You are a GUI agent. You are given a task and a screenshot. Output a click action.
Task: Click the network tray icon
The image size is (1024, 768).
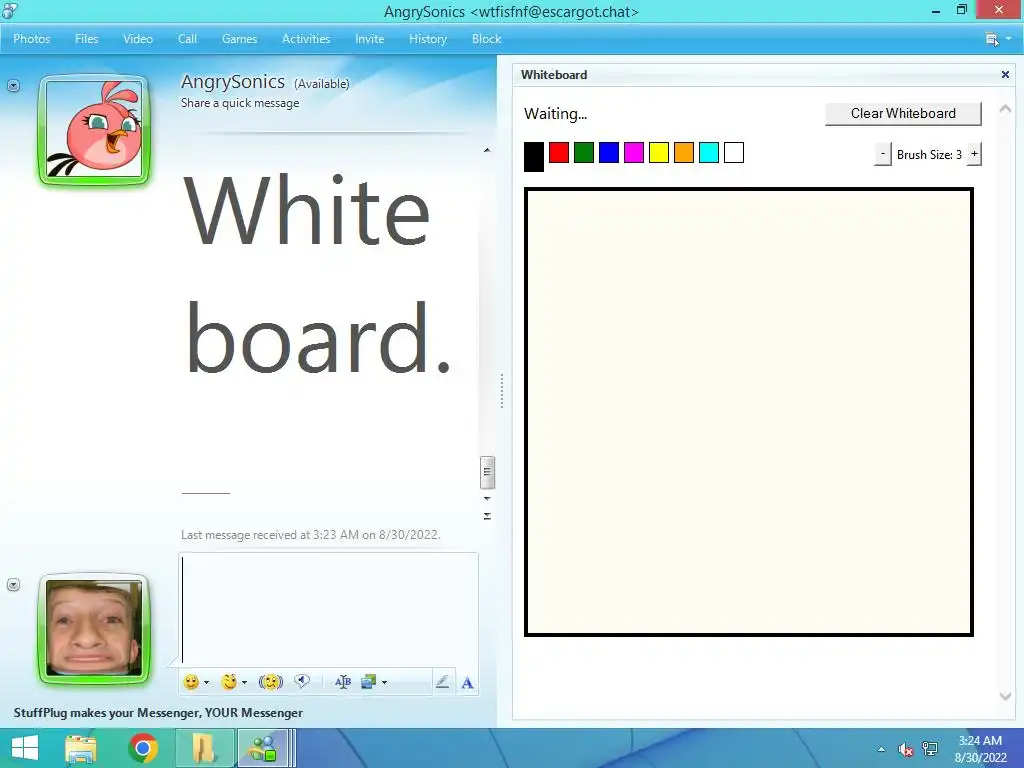point(930,749)
